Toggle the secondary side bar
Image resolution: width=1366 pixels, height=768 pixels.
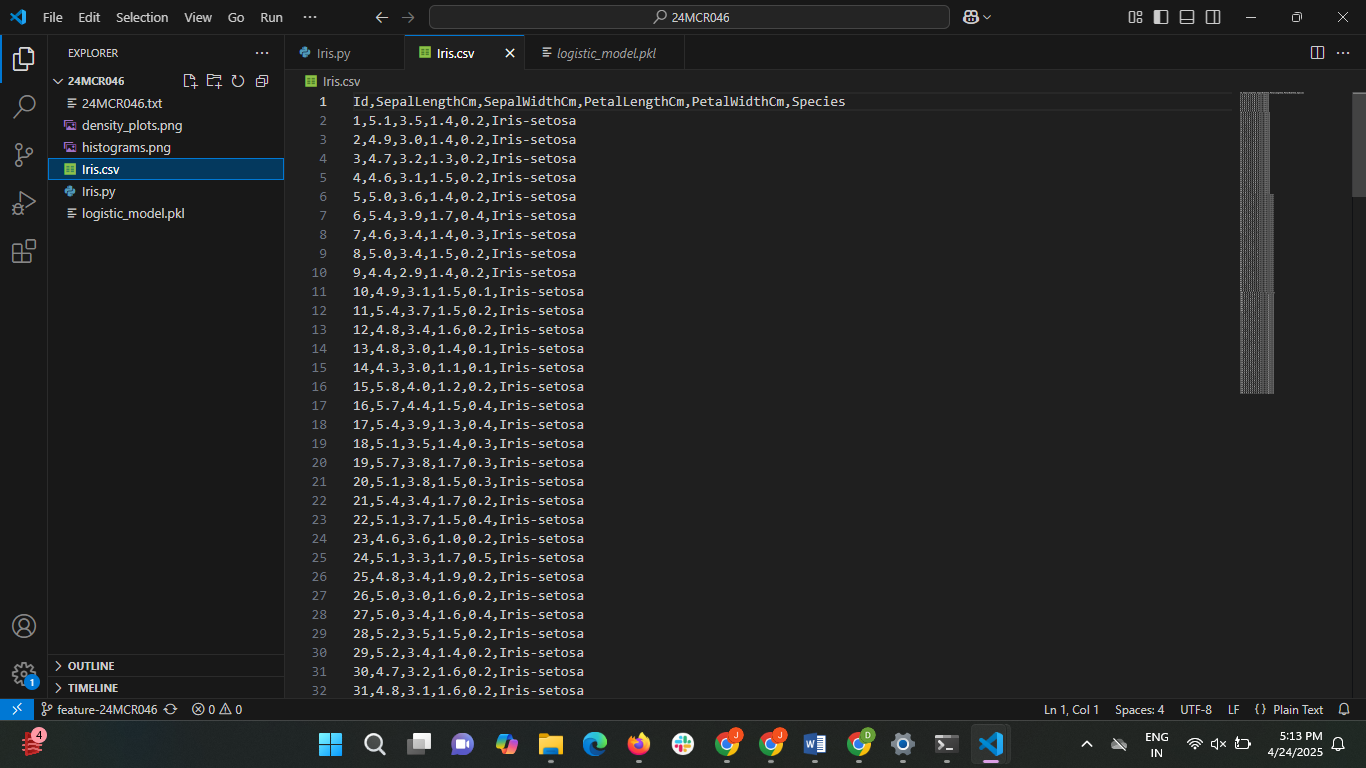(1213, 17)
